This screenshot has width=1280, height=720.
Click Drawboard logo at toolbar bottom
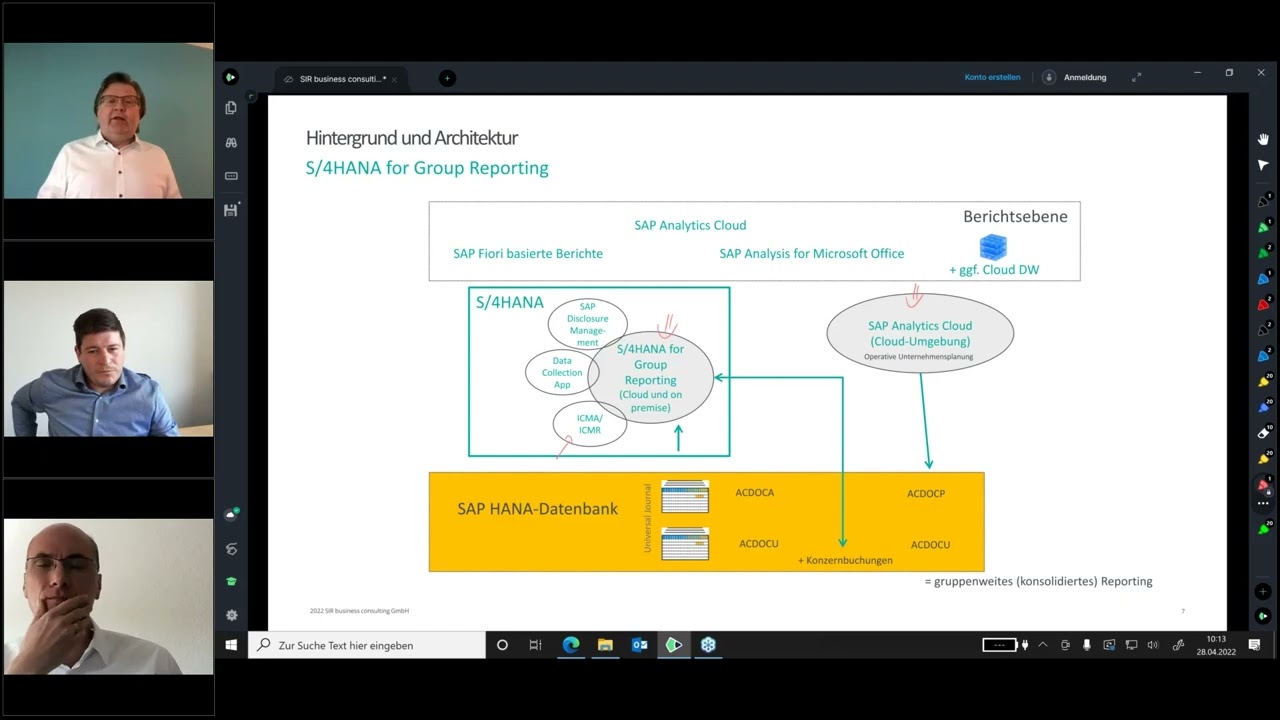[x=1263, y=617]
